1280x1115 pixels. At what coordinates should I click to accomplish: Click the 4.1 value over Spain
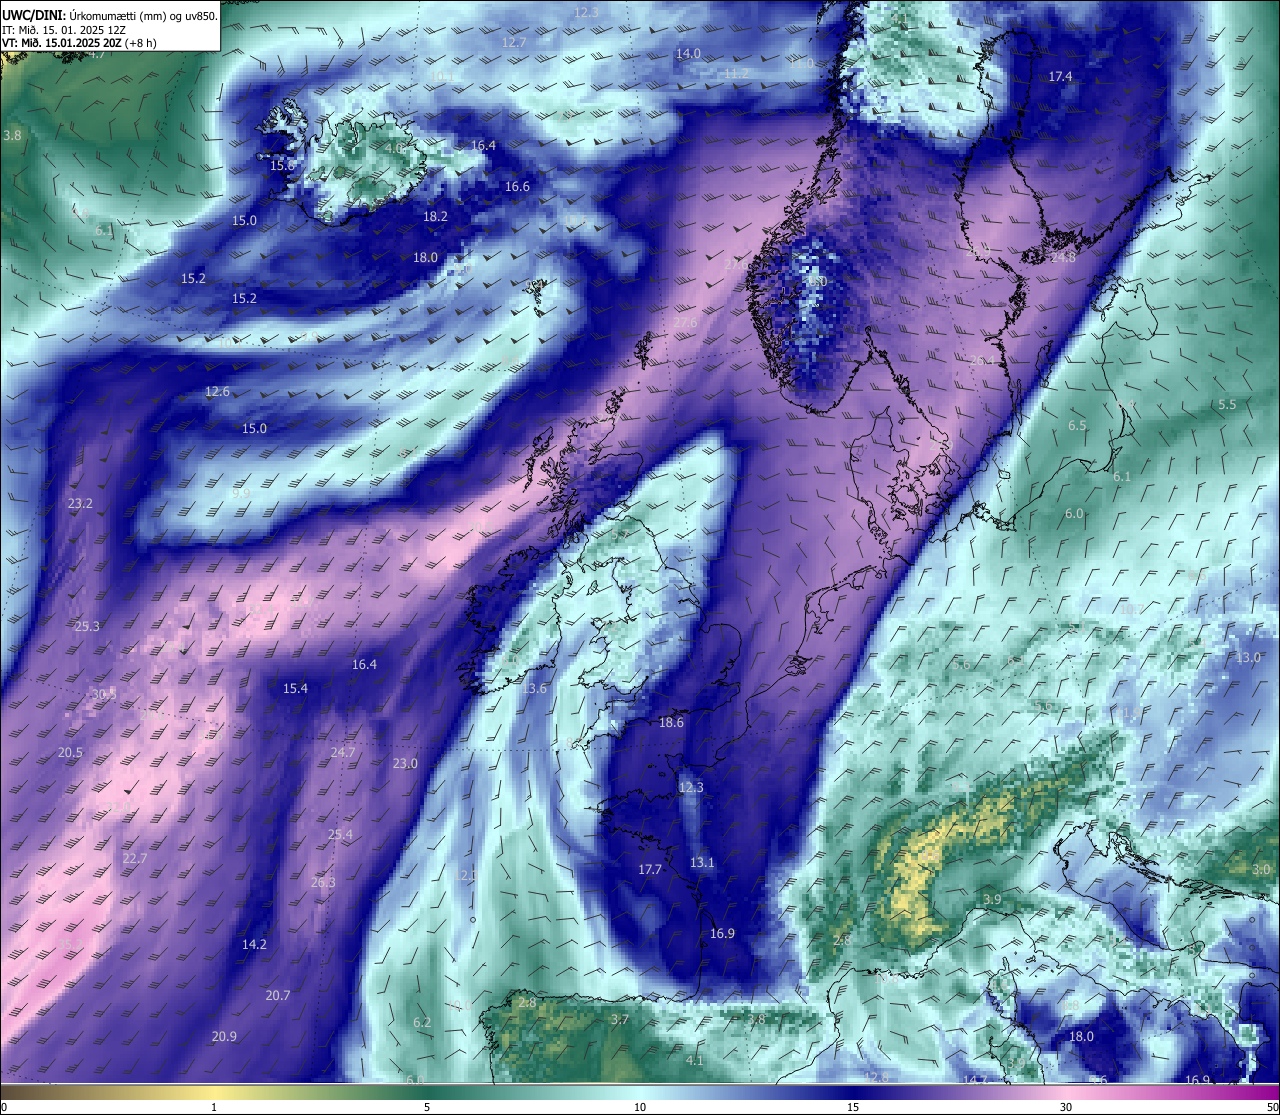695,1061
